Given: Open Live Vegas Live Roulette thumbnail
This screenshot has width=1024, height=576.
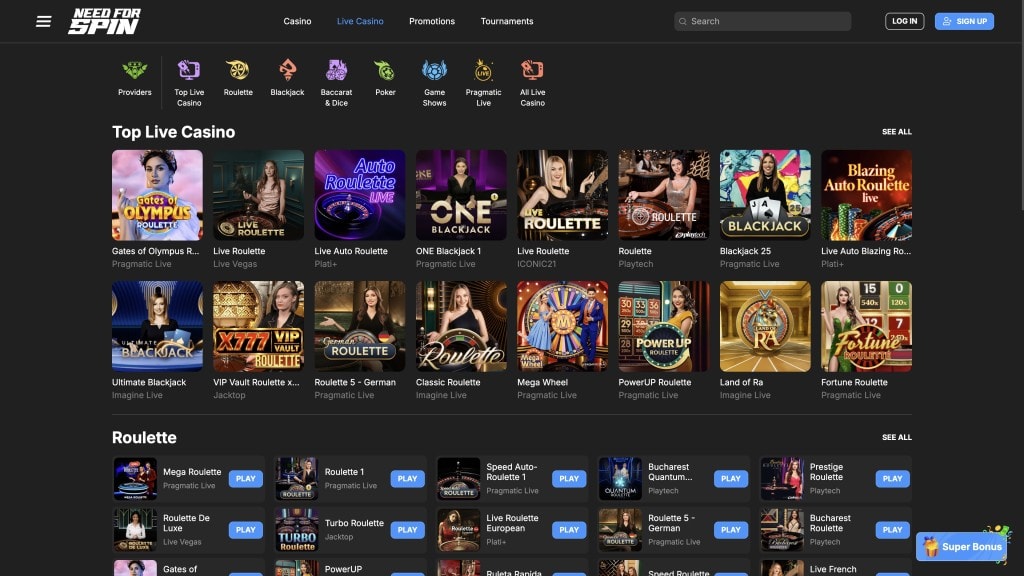Looking at the screenshot, I should [259, 195].
